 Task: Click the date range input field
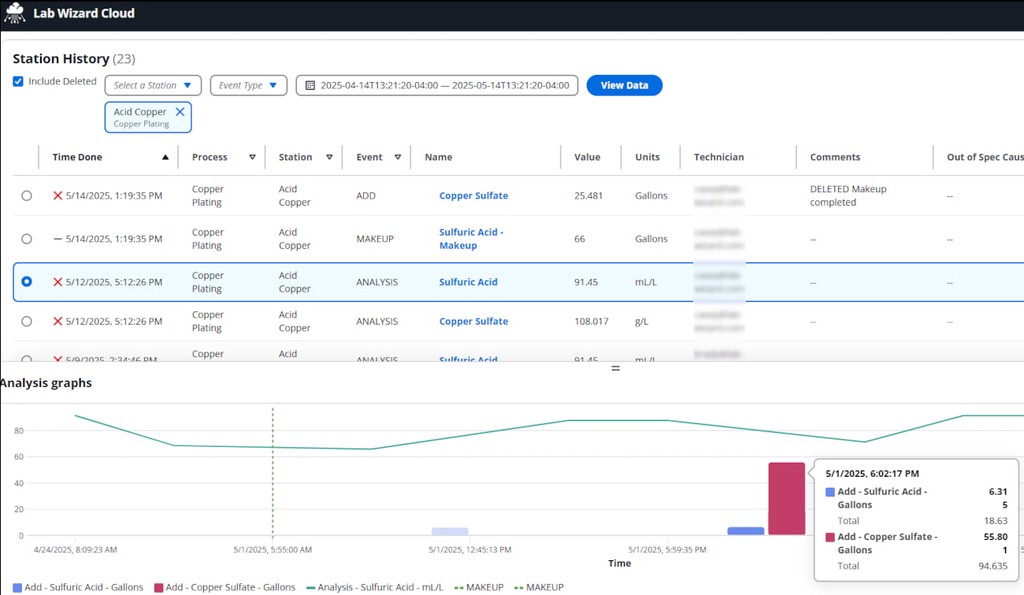click(x=437, y=86)
